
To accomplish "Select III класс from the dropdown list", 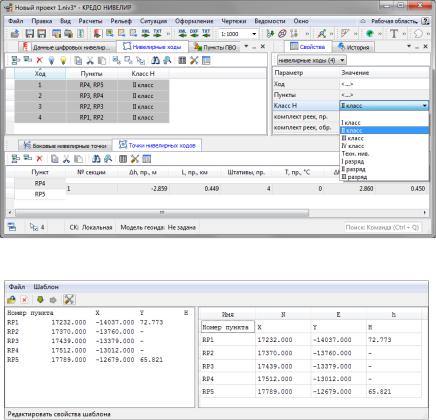I will pos(384,138).
